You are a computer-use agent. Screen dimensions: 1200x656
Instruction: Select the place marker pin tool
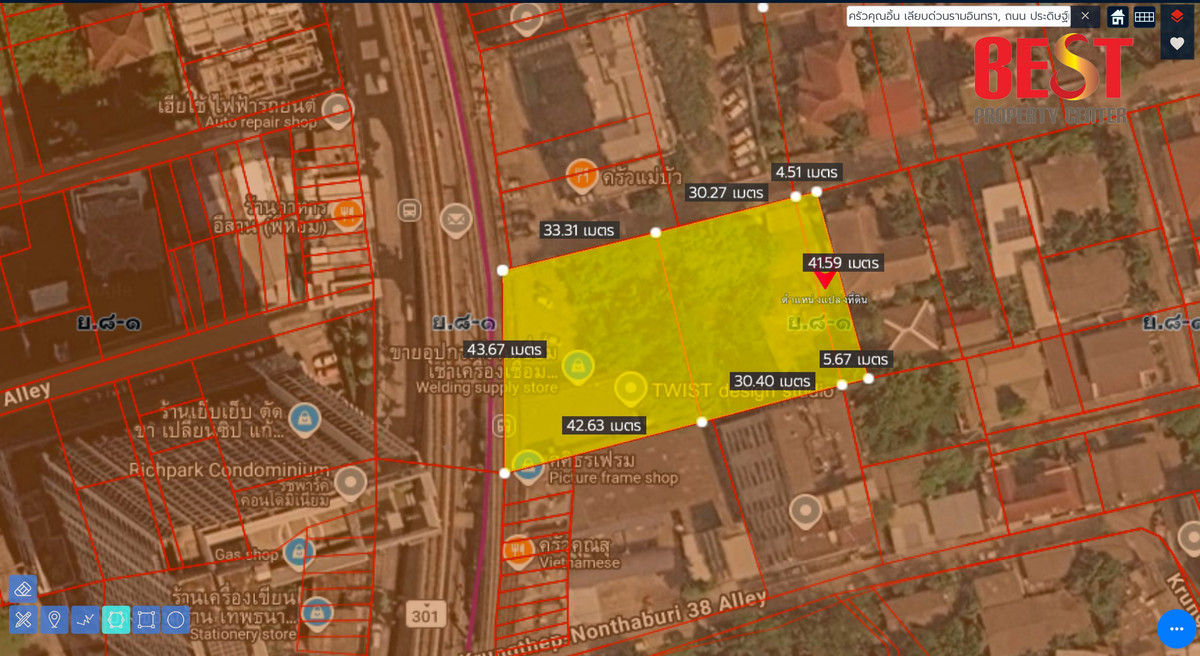[54, 620]
